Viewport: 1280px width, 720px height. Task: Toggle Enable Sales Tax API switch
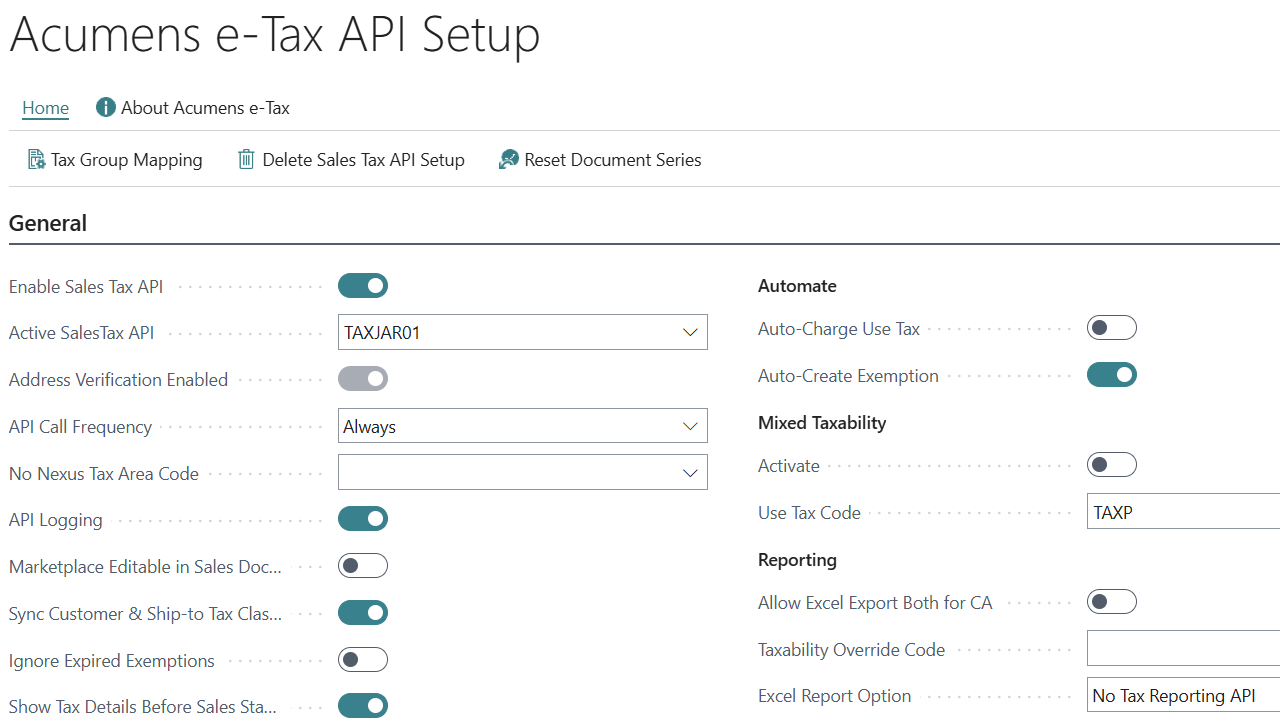(x=362, y=286)
